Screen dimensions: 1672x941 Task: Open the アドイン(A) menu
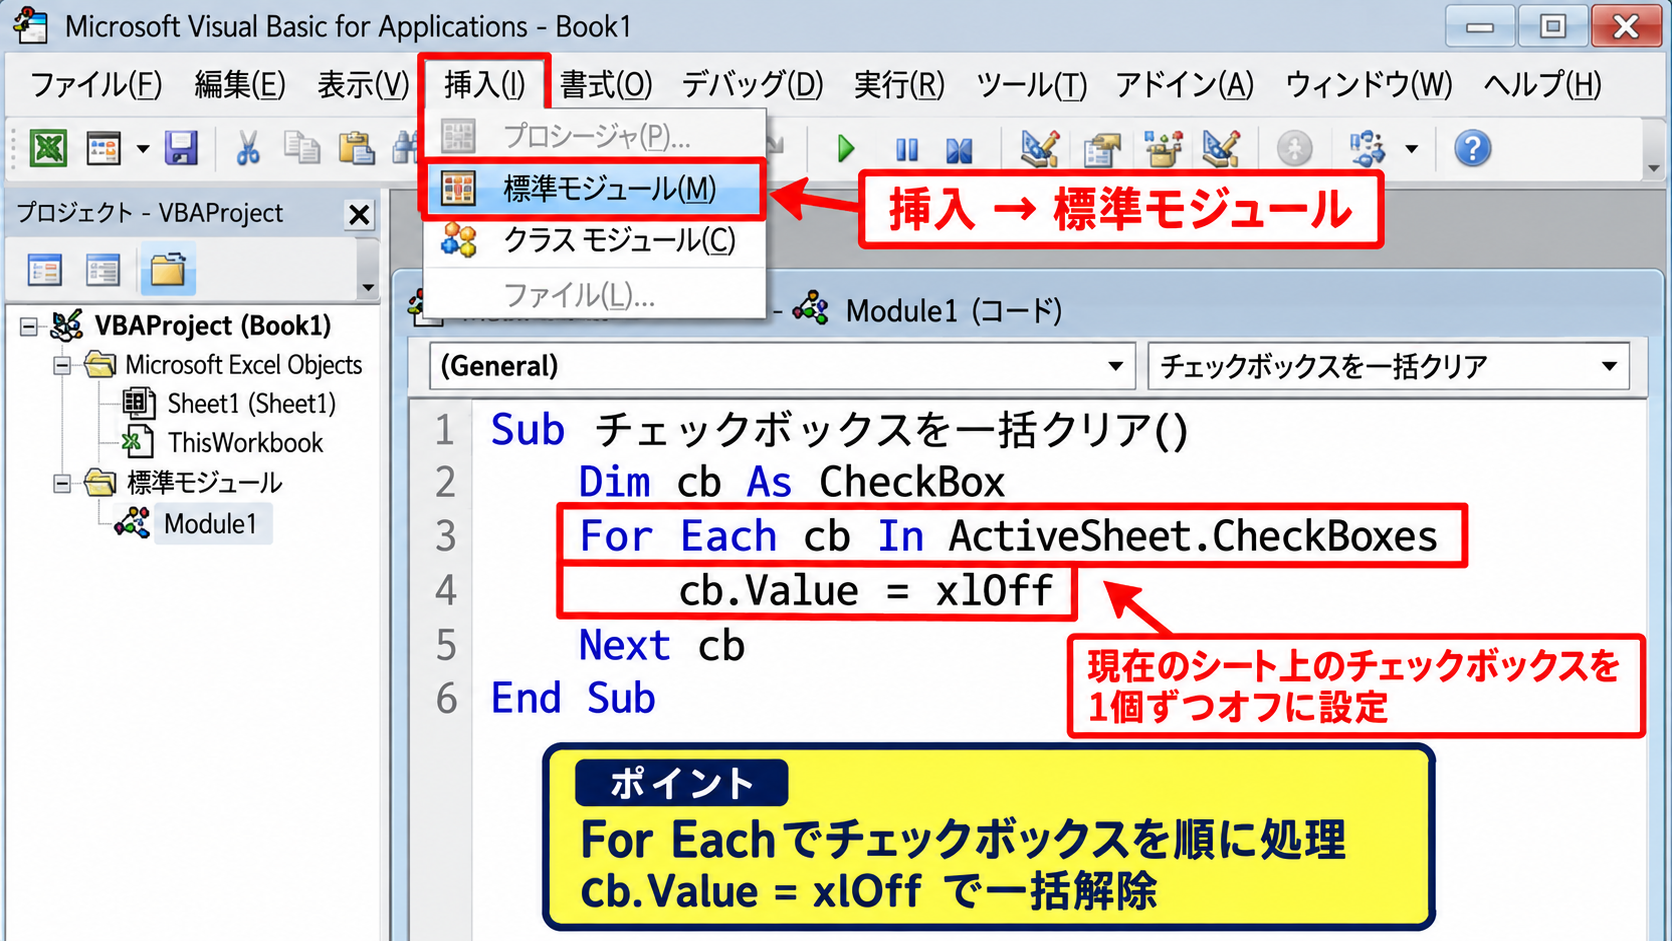[1184, 85]
